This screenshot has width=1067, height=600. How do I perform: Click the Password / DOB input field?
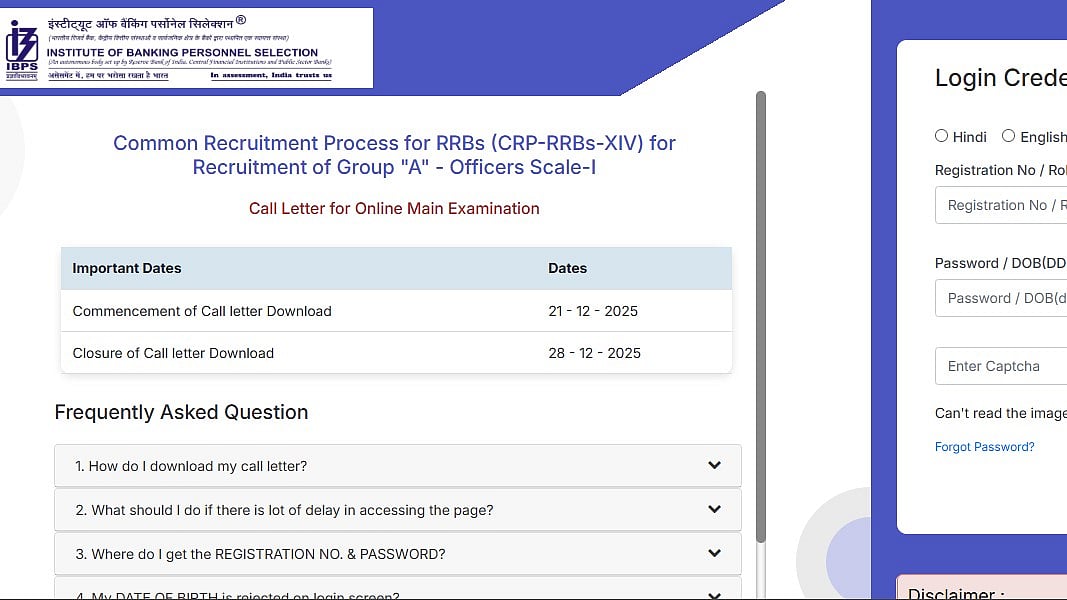(1005, 297)
